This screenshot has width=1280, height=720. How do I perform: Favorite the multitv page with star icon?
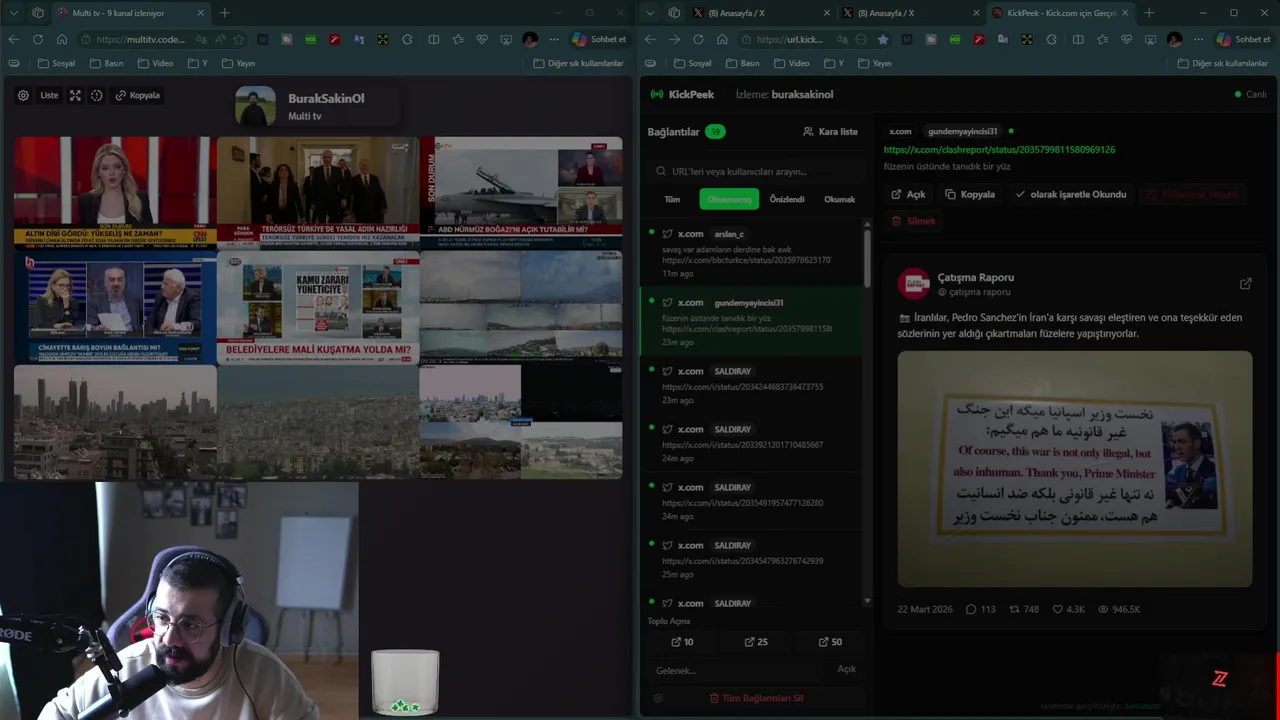point(238,39)
